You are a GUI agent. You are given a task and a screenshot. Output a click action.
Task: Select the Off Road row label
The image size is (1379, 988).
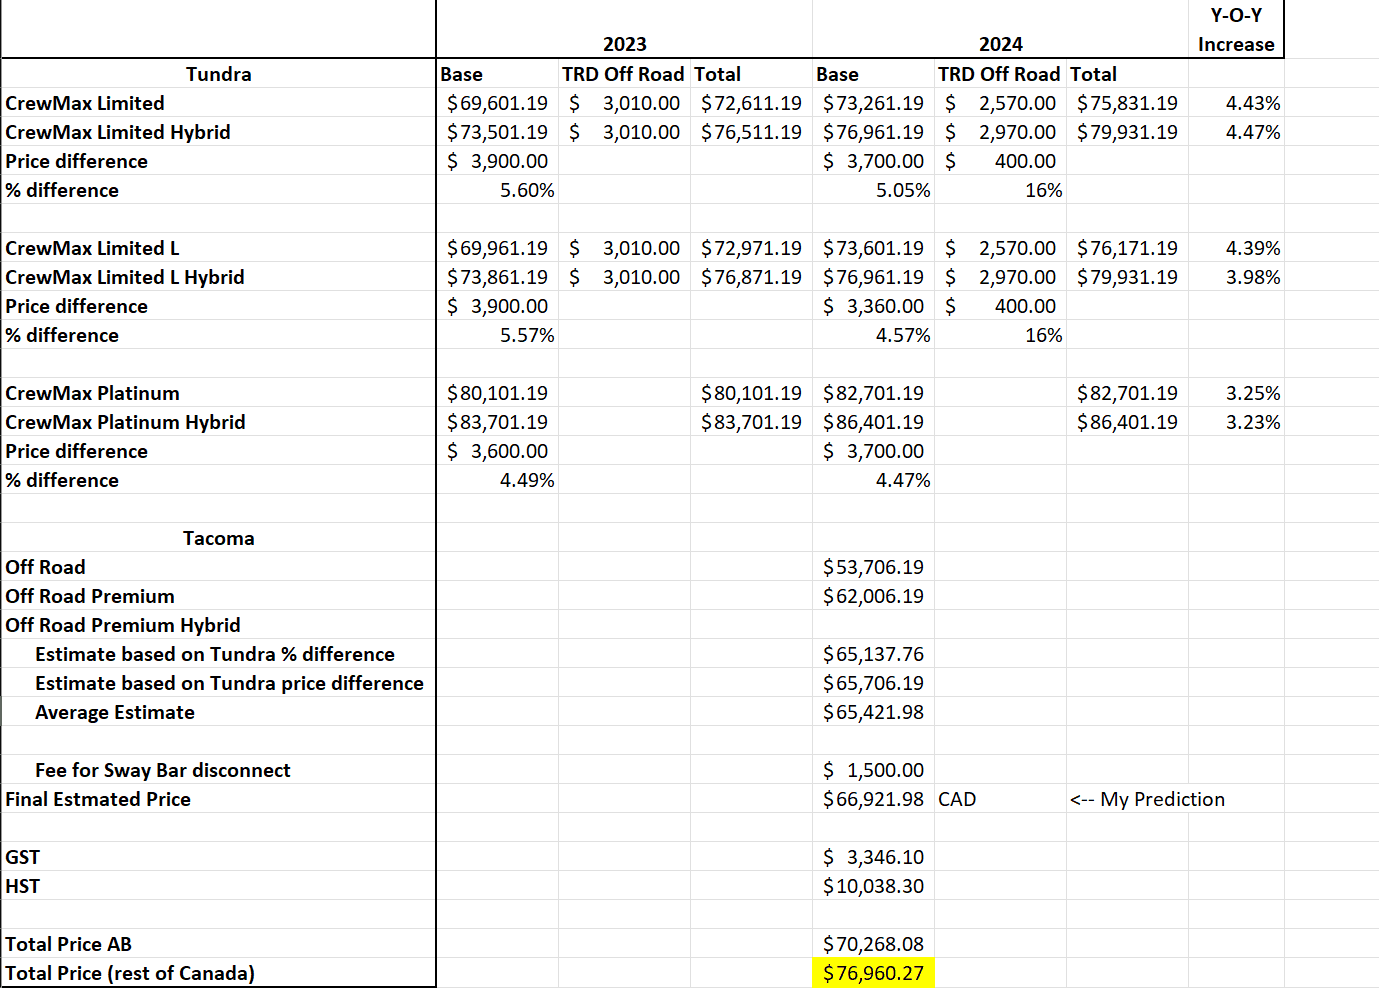(x=45, y=567)
